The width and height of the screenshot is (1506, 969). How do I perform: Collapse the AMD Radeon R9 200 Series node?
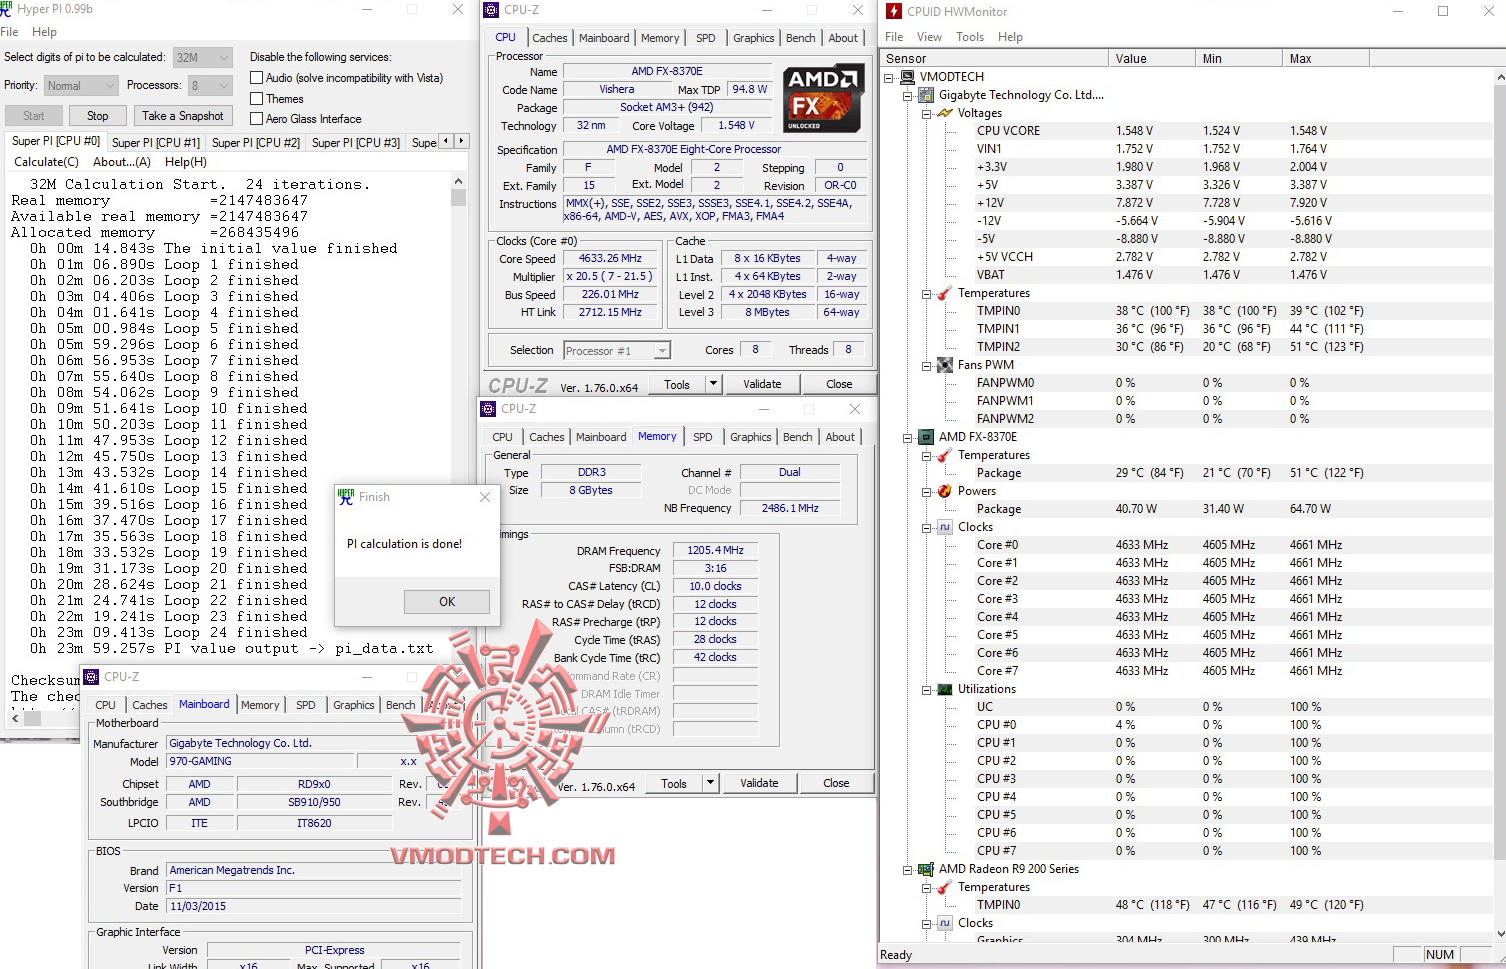(x=907, y=869)
